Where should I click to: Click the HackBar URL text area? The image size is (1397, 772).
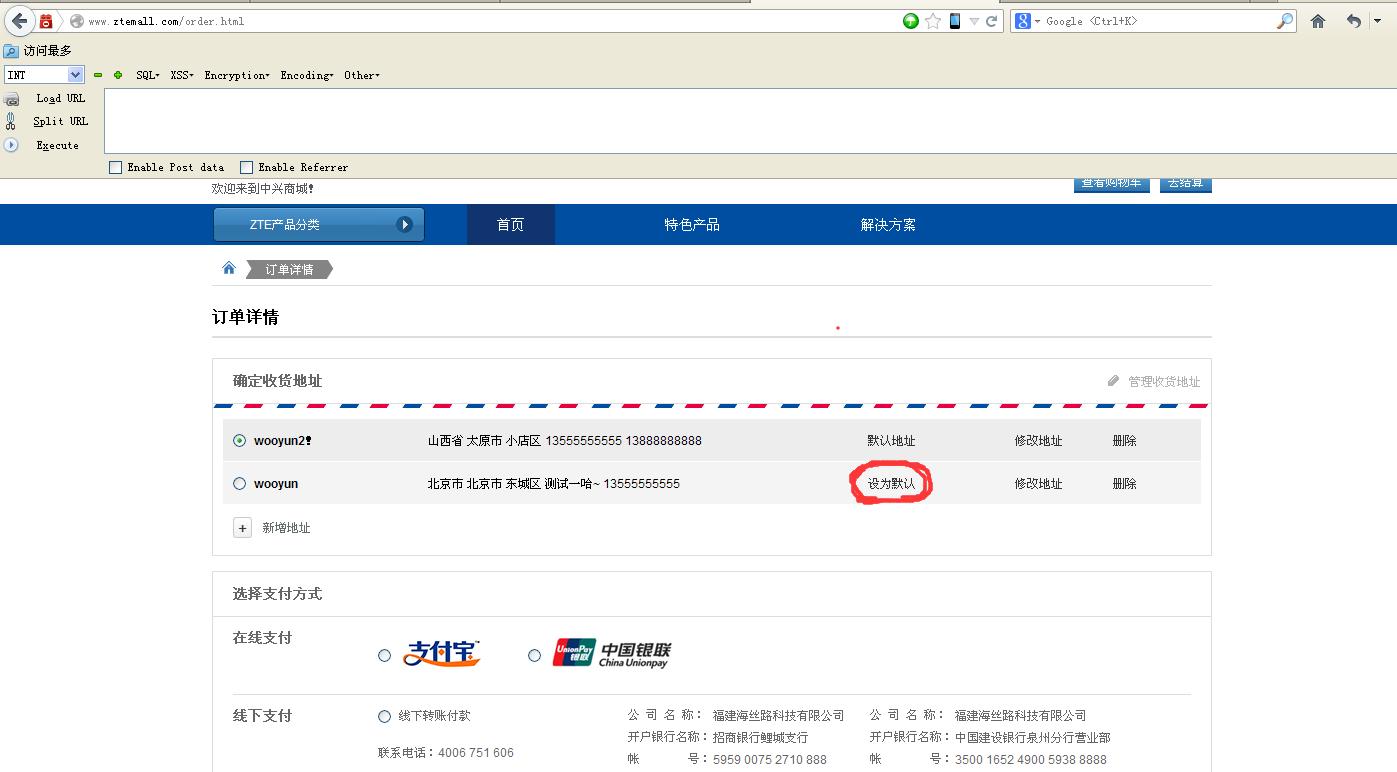point(750,121)
